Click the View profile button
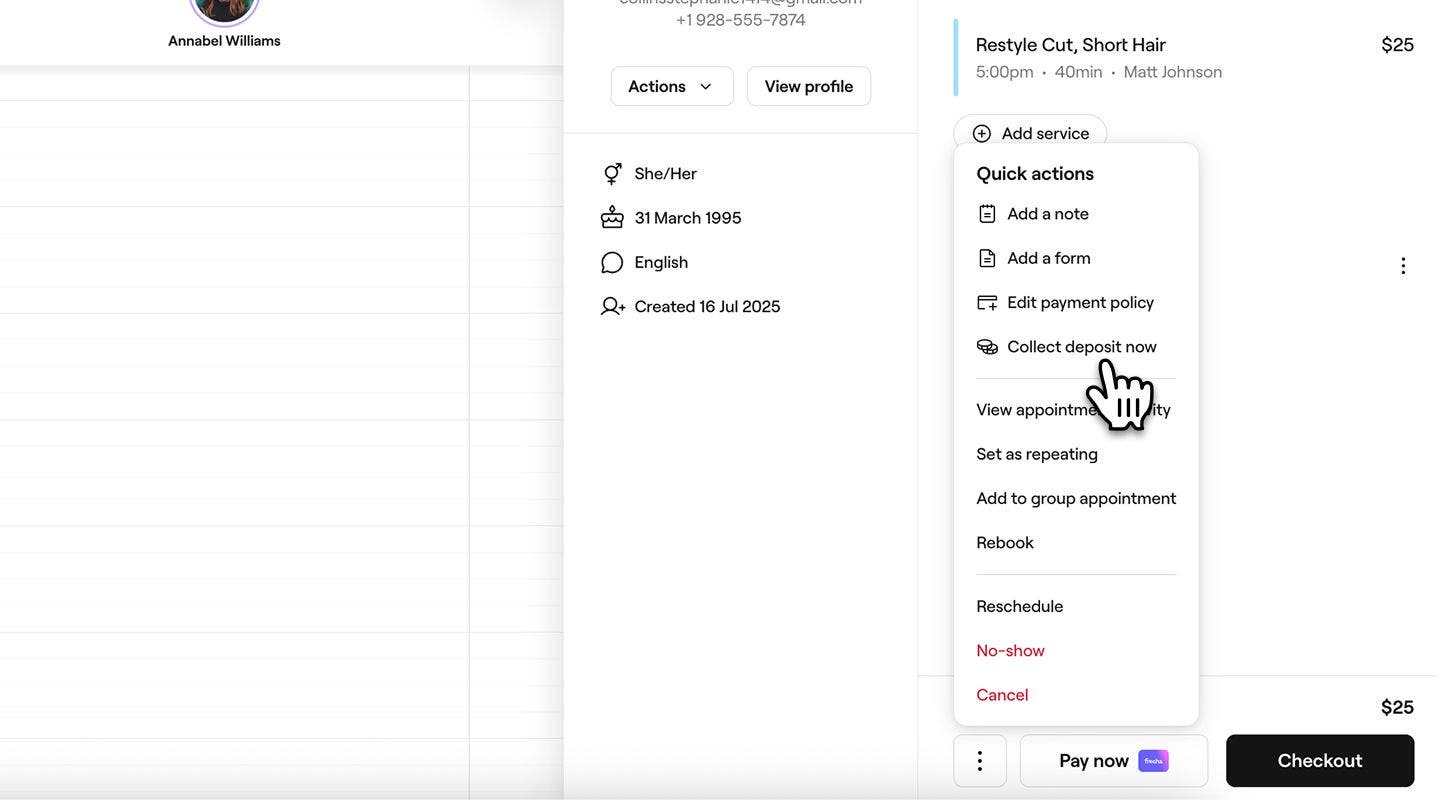Screen dimensions: 1440x800 pyautogui.click(x=808, y=87)
